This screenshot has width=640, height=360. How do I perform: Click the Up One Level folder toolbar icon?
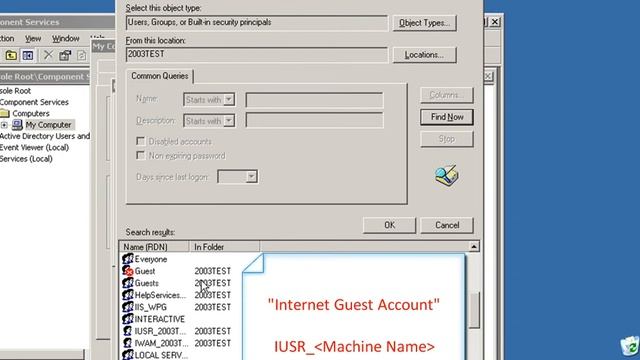[11, 55]
